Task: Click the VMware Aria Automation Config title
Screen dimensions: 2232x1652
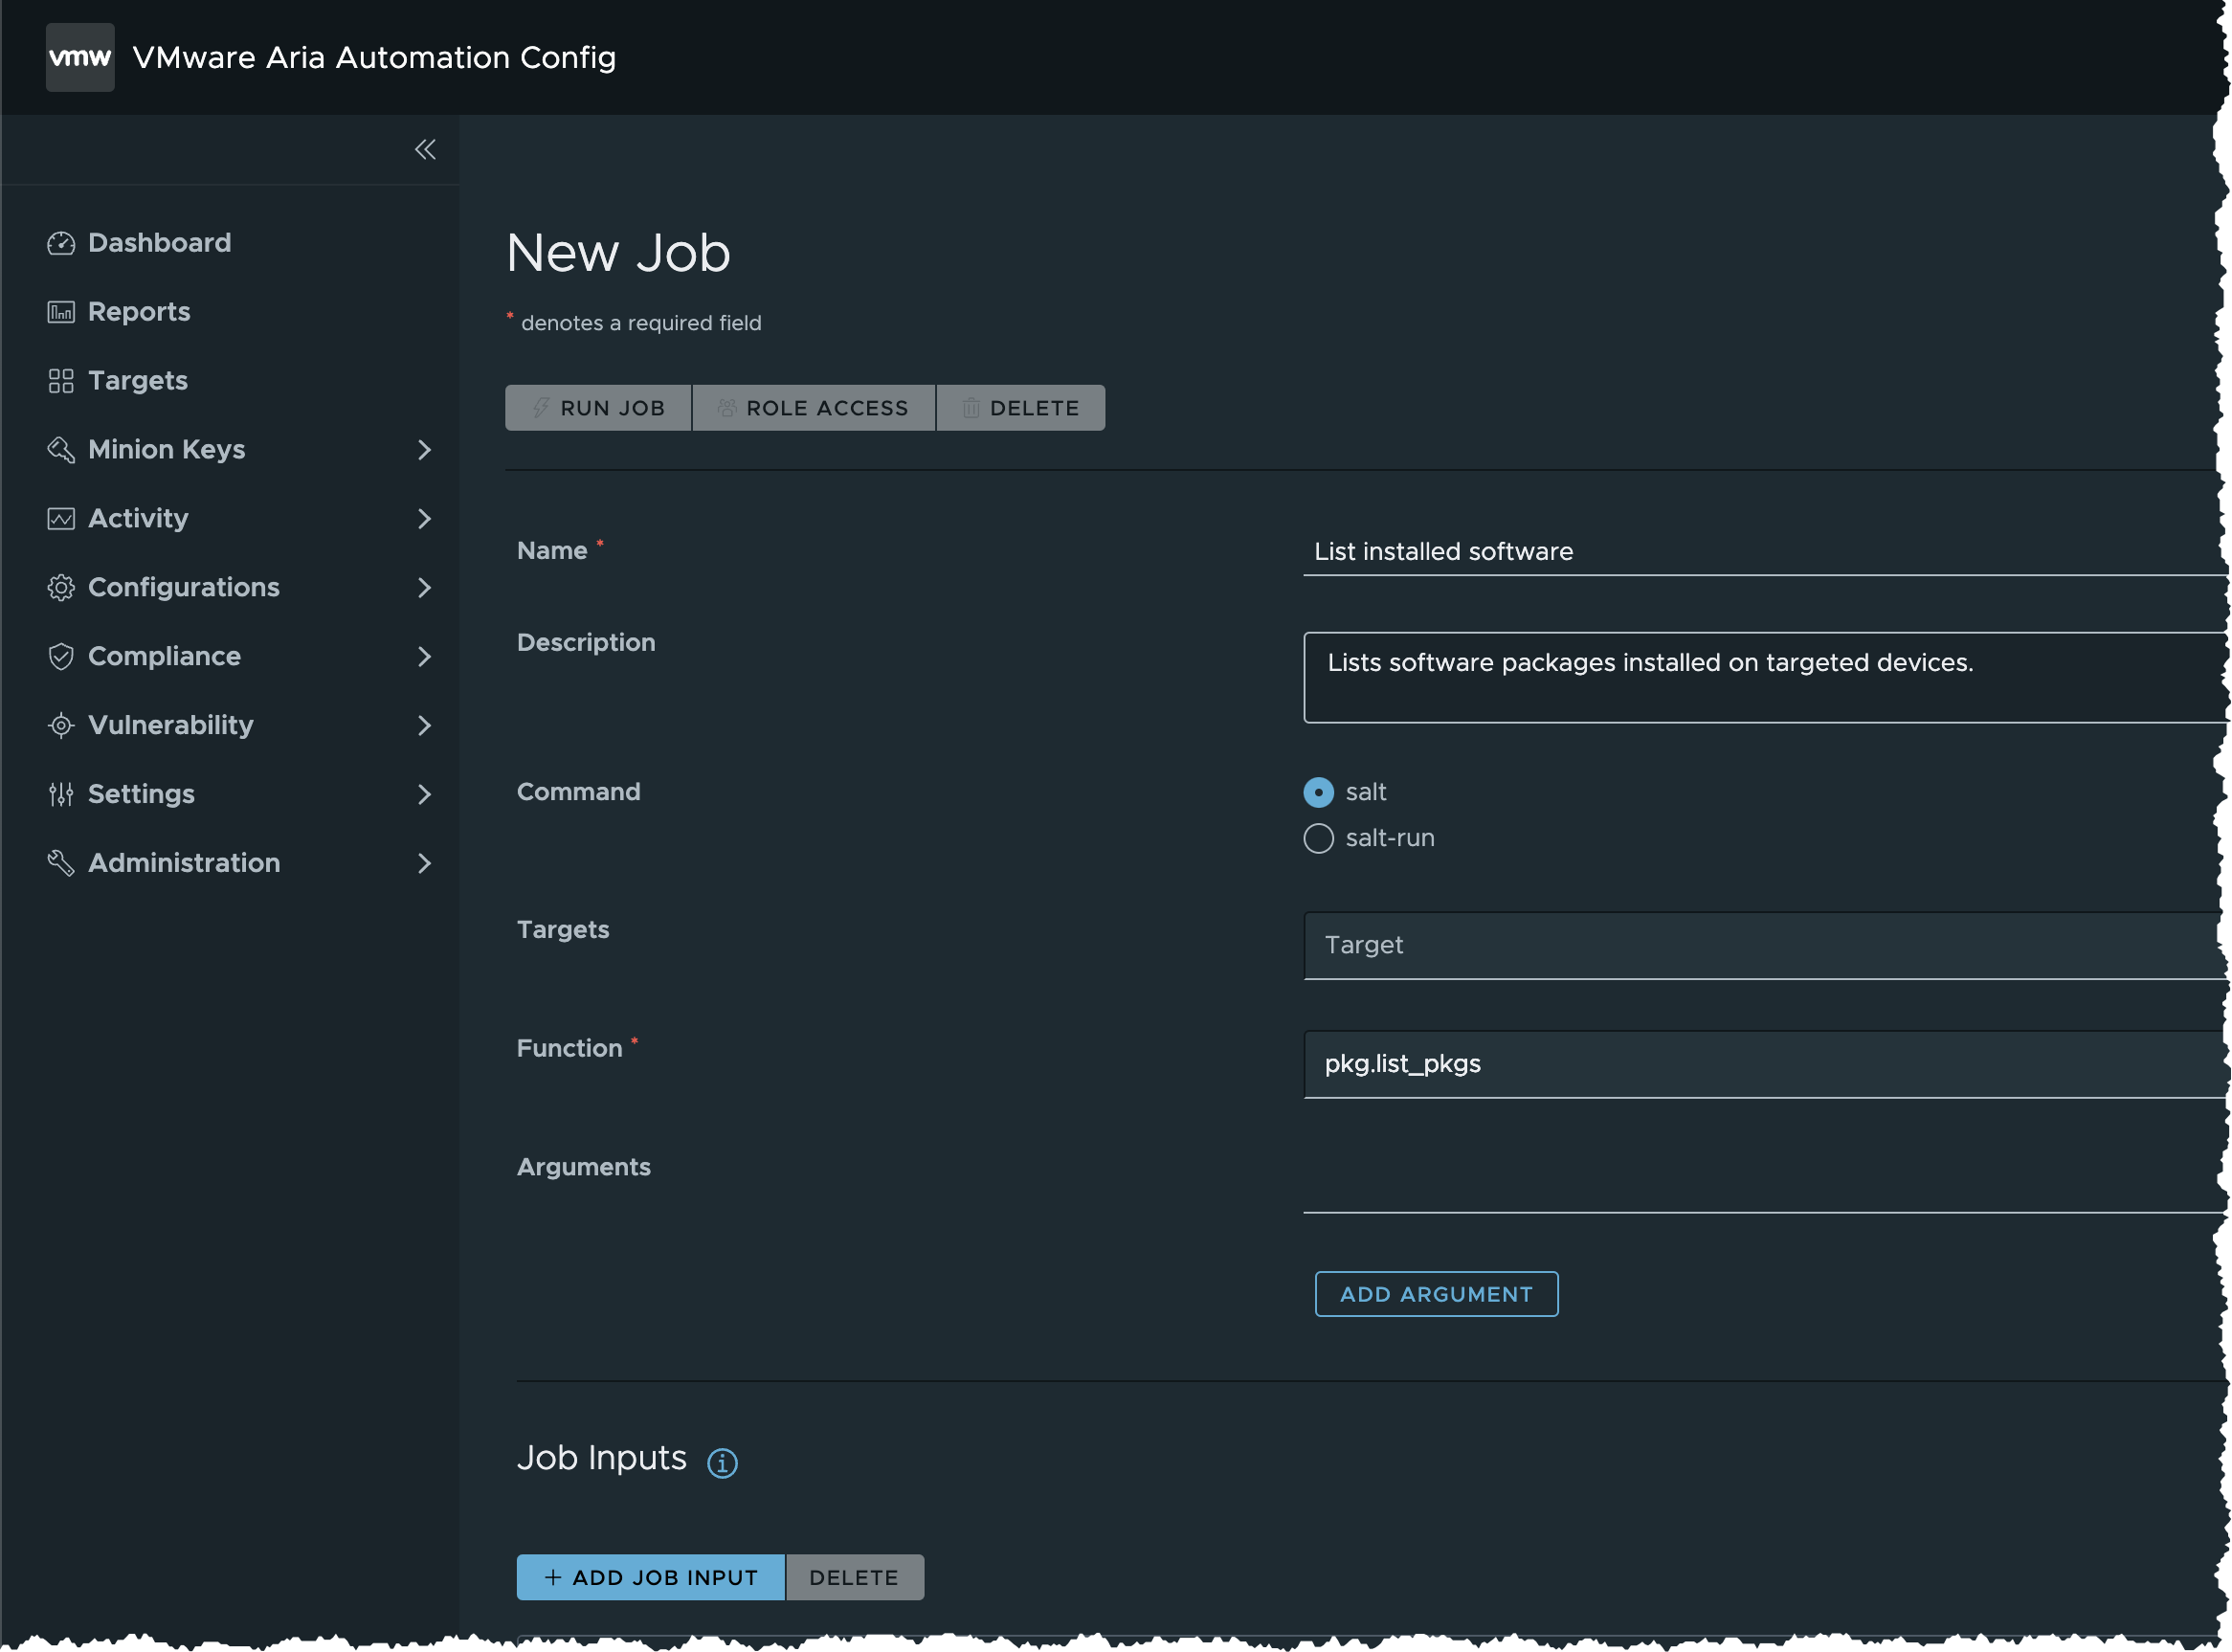Action: [374, 58]
